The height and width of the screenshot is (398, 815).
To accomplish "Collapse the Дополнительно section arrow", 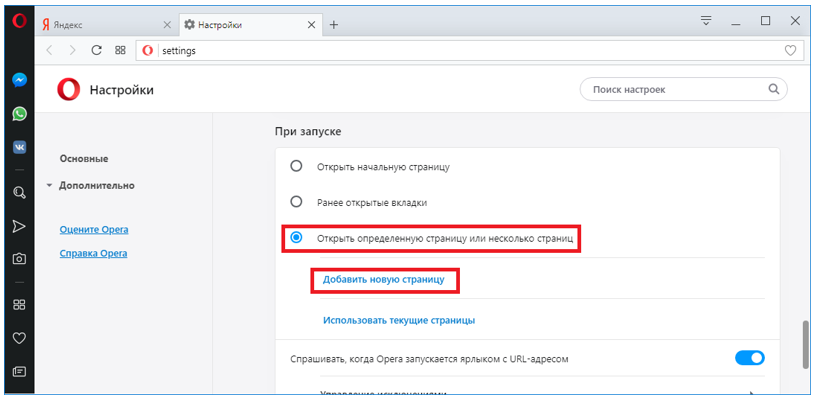I will [x=49, y=185].
